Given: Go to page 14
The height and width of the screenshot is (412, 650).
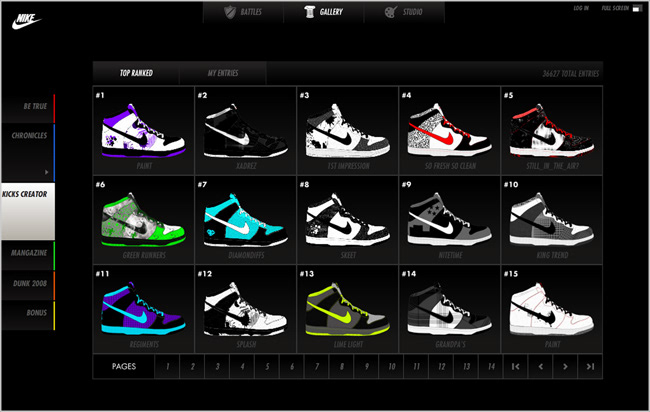Looking at the screenshot, I should tap(490, 366).
